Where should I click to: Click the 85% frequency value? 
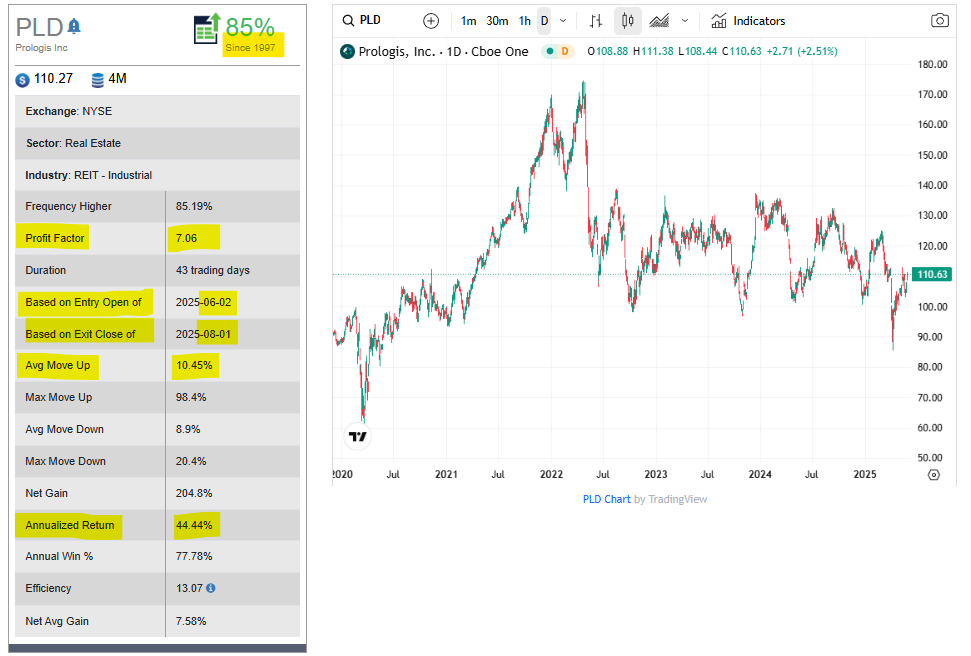[250, 27]
